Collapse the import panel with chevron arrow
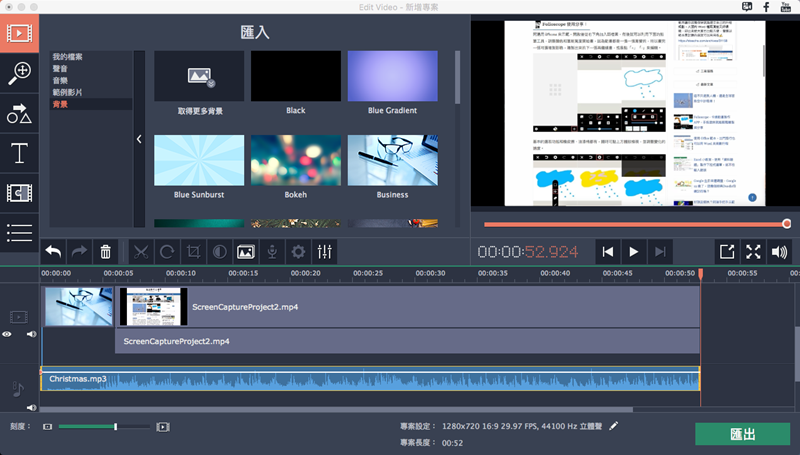800x455 pixels. point(139,139)
